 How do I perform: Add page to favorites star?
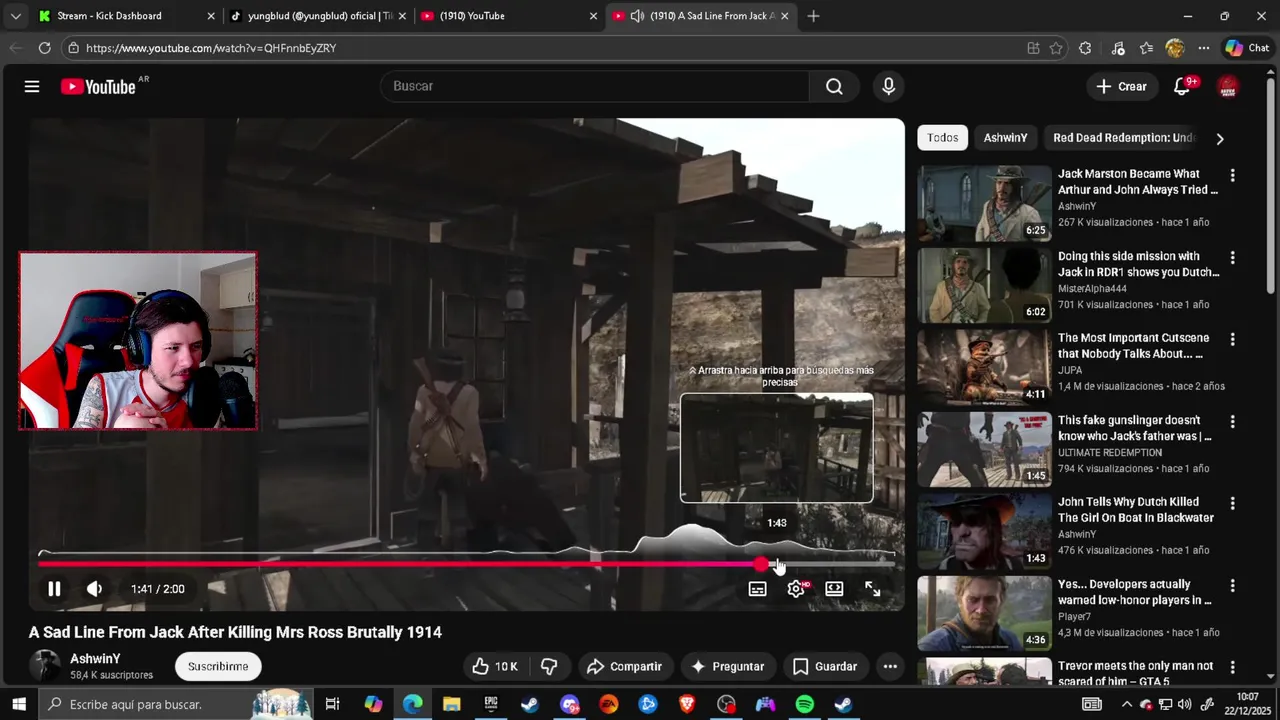click(1056, 48)
